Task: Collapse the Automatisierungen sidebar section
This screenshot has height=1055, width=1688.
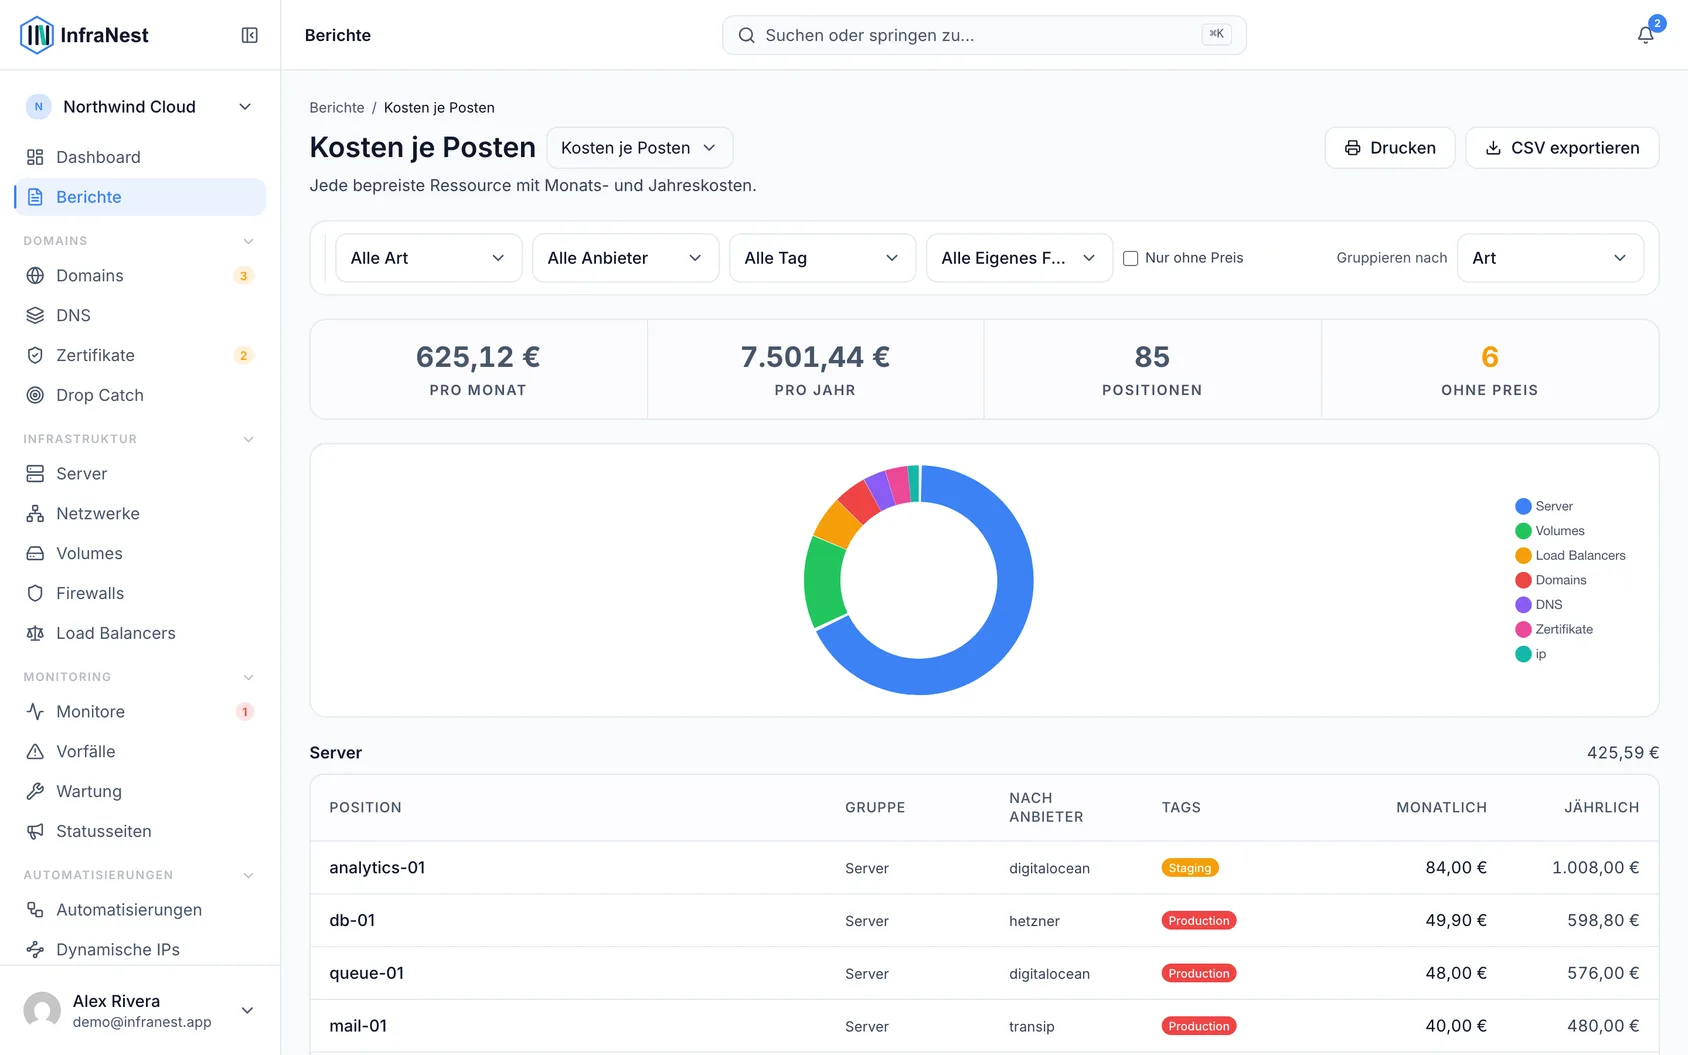Action: click(248, 875)
